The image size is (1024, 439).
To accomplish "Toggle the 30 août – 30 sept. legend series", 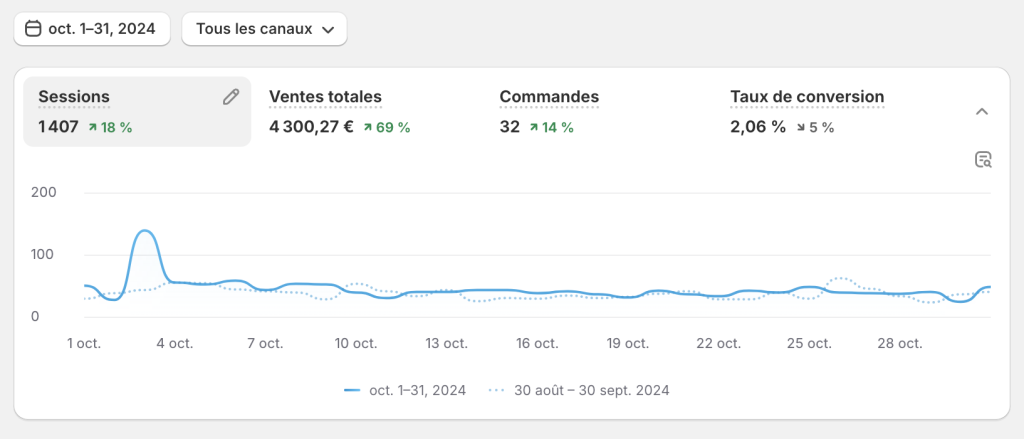I will pos(591,391).
